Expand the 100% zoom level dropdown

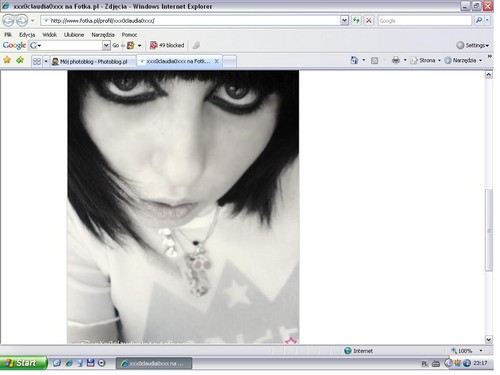(481, 351)
